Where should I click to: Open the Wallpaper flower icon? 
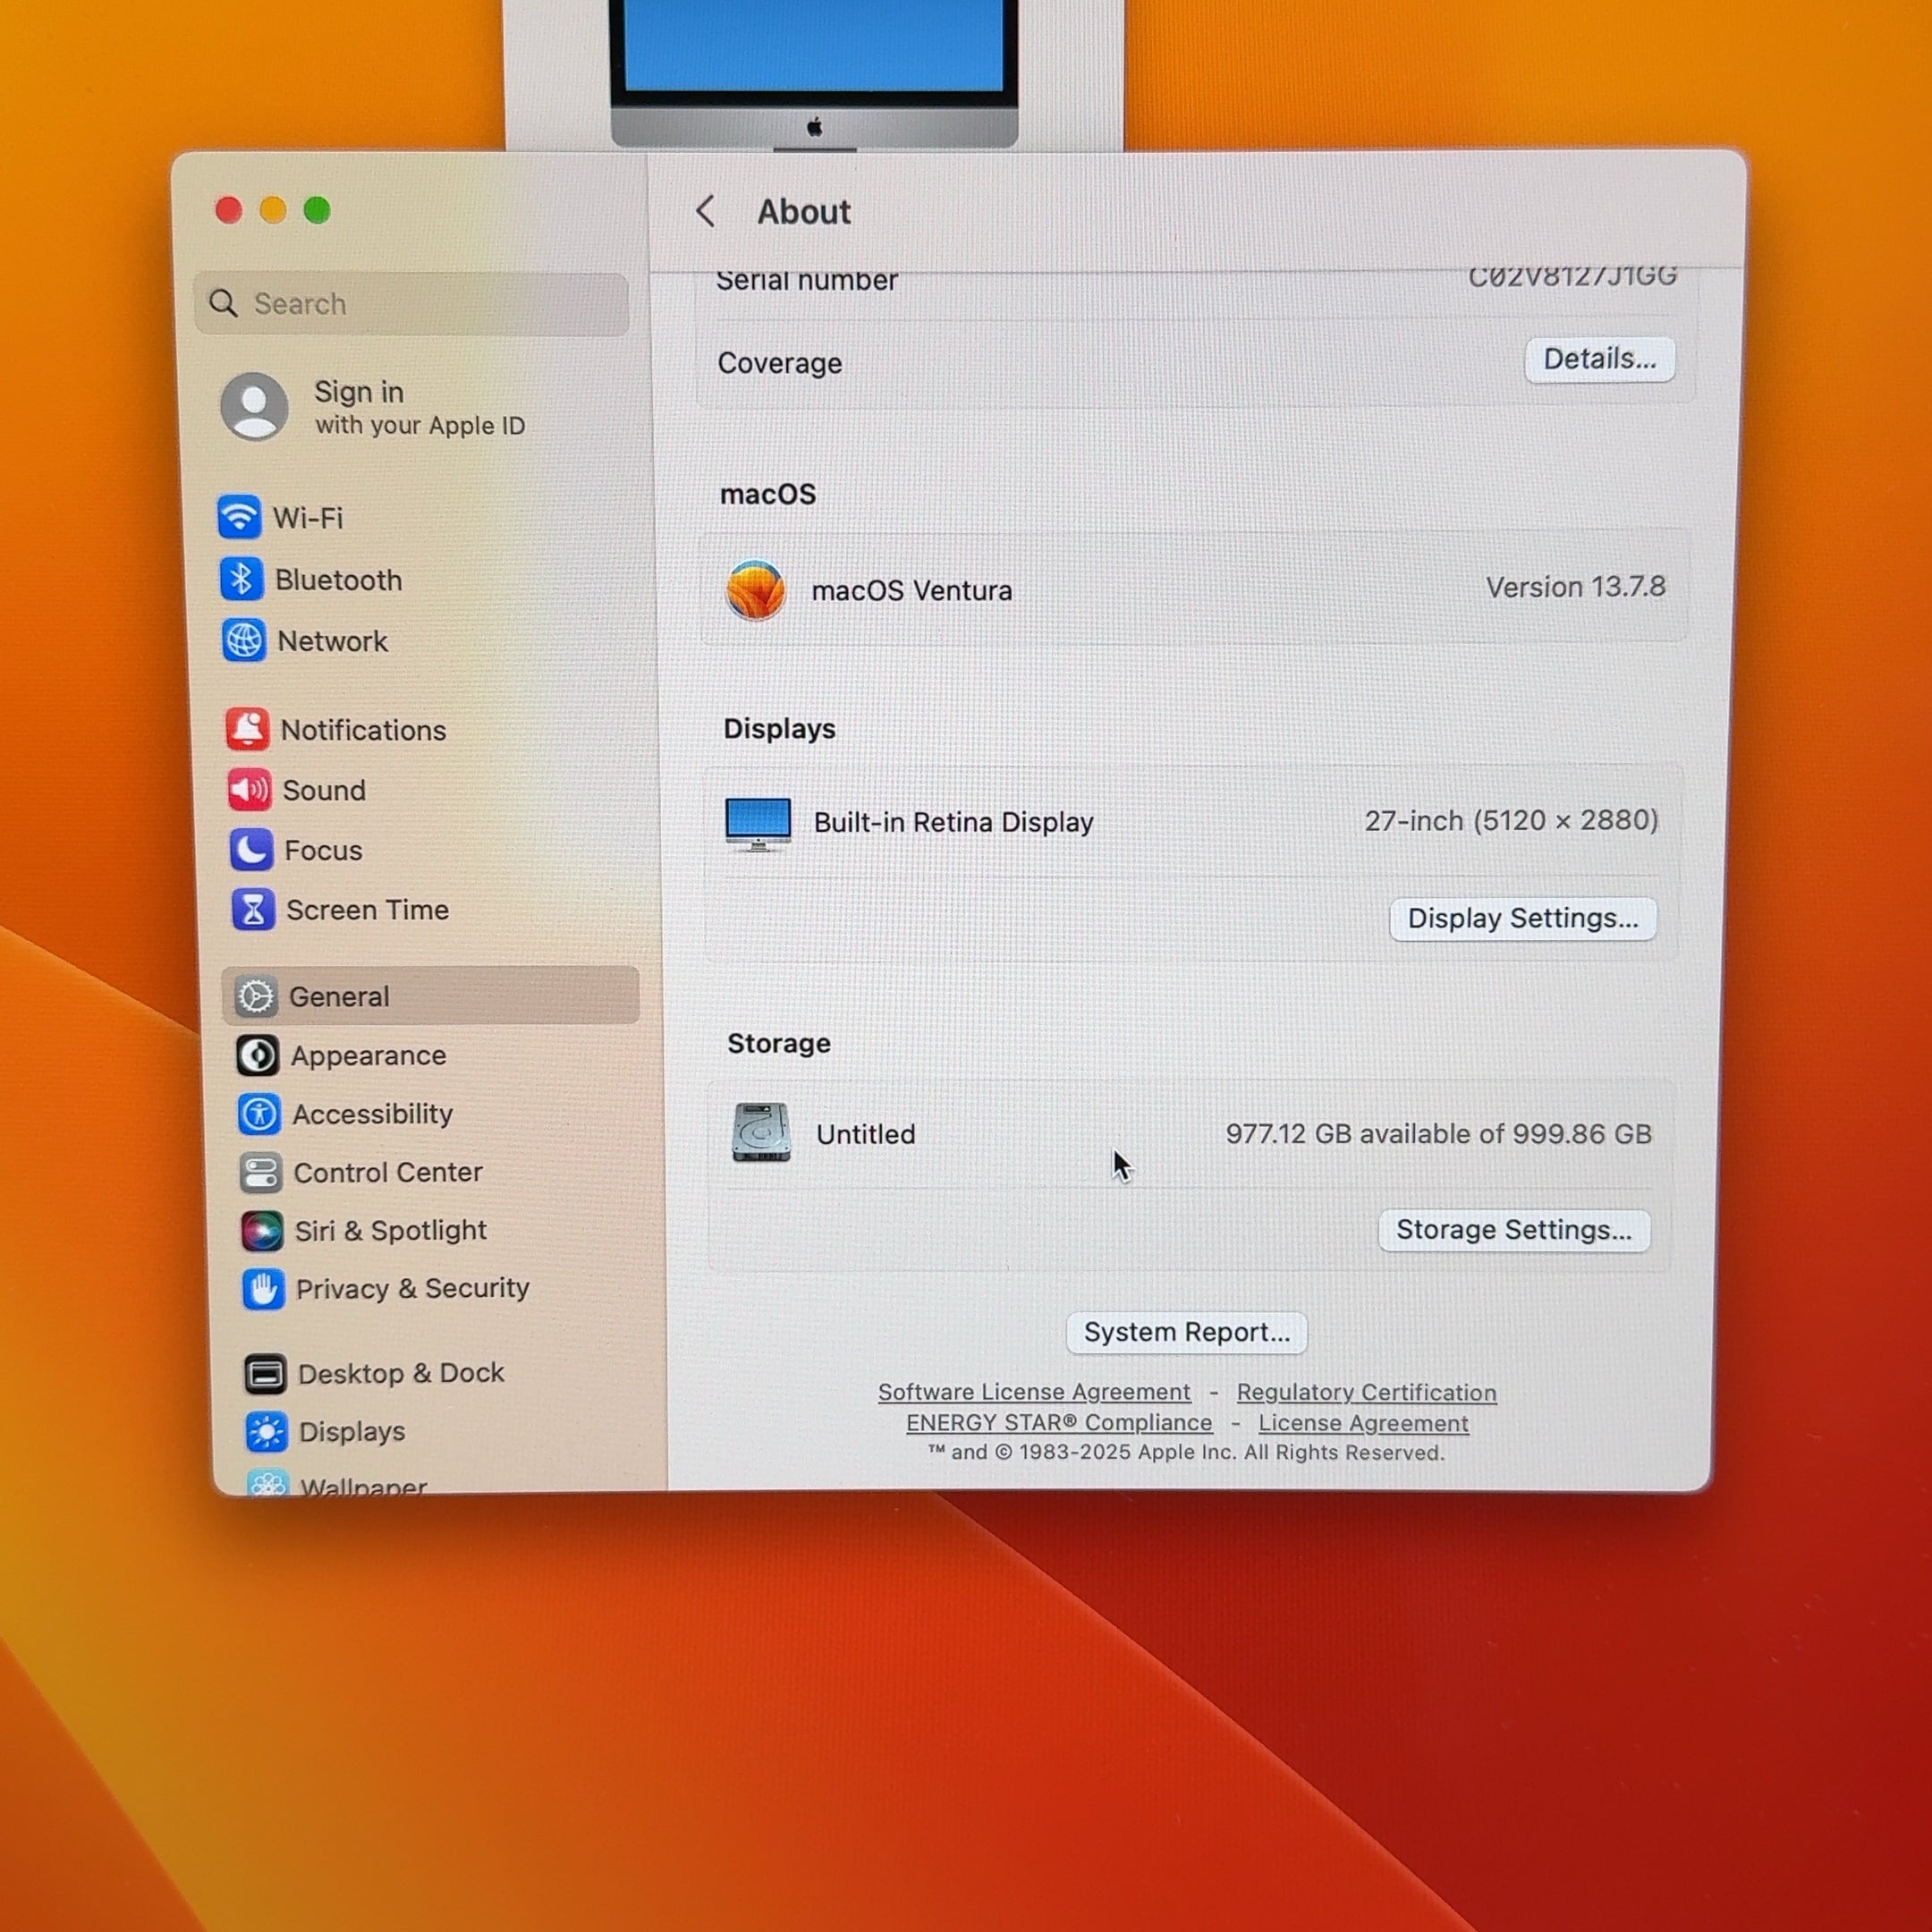268,1481
